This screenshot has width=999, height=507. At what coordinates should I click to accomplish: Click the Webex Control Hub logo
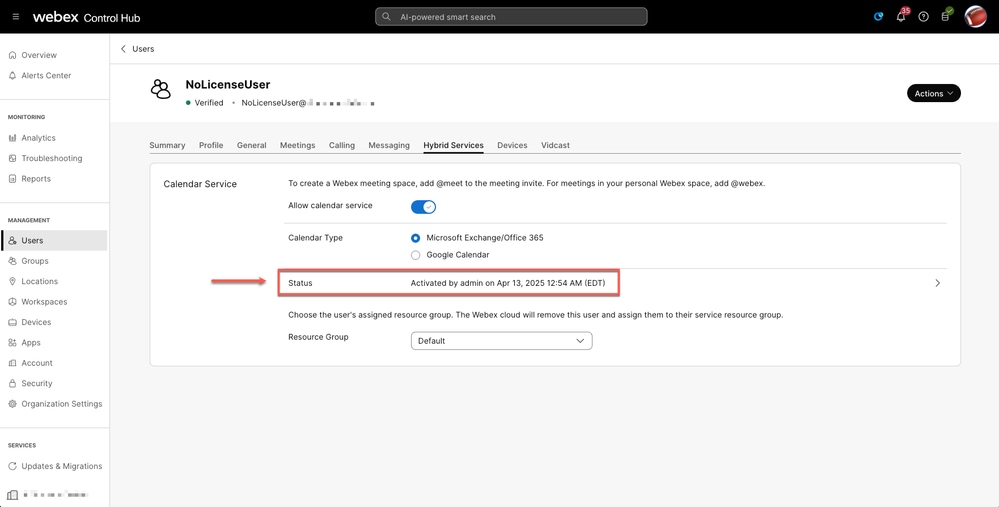(x=87, y=17)
